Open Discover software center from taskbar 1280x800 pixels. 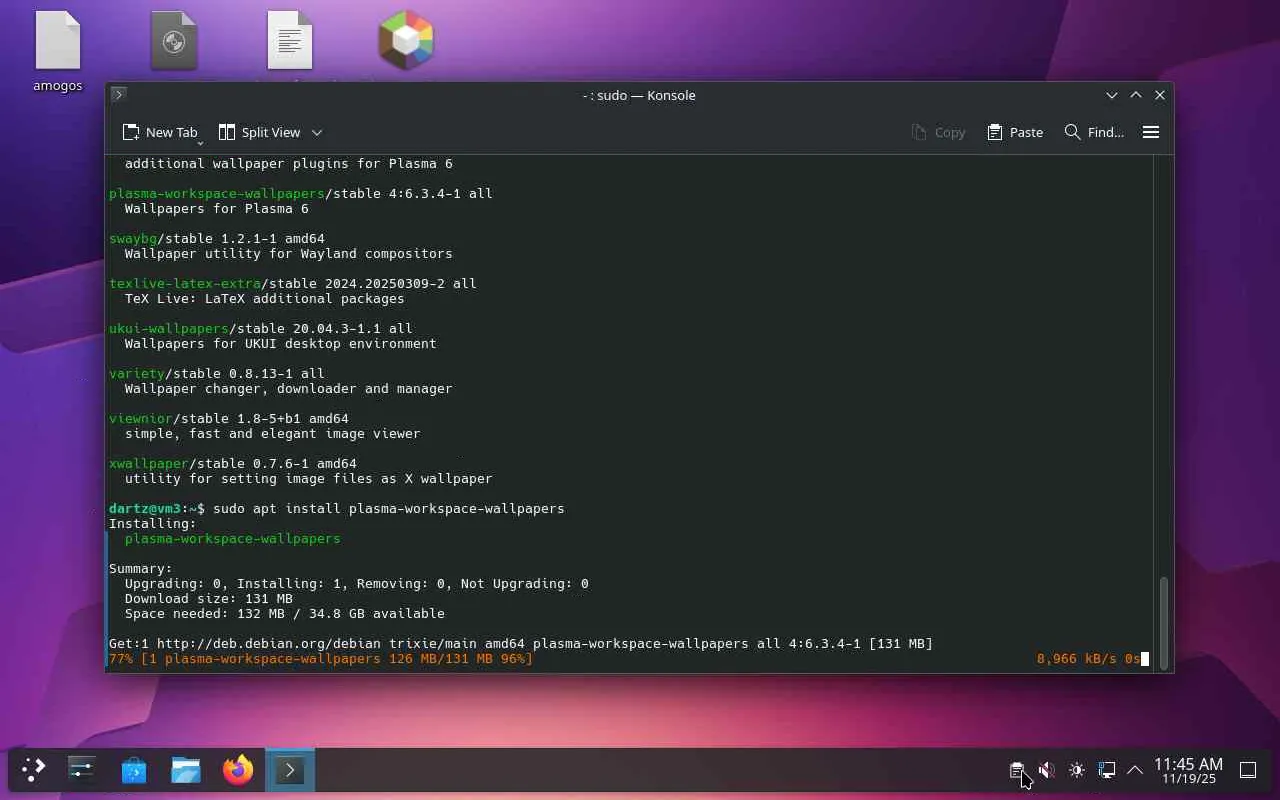134,770
